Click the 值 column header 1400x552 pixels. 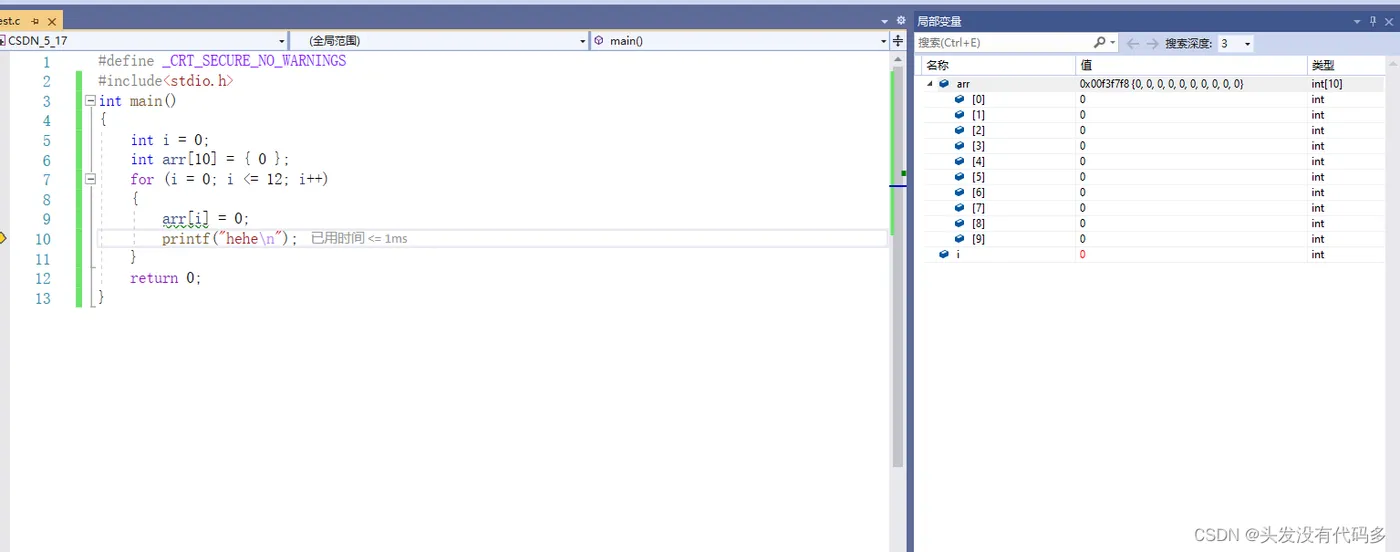click(1192, 65)
